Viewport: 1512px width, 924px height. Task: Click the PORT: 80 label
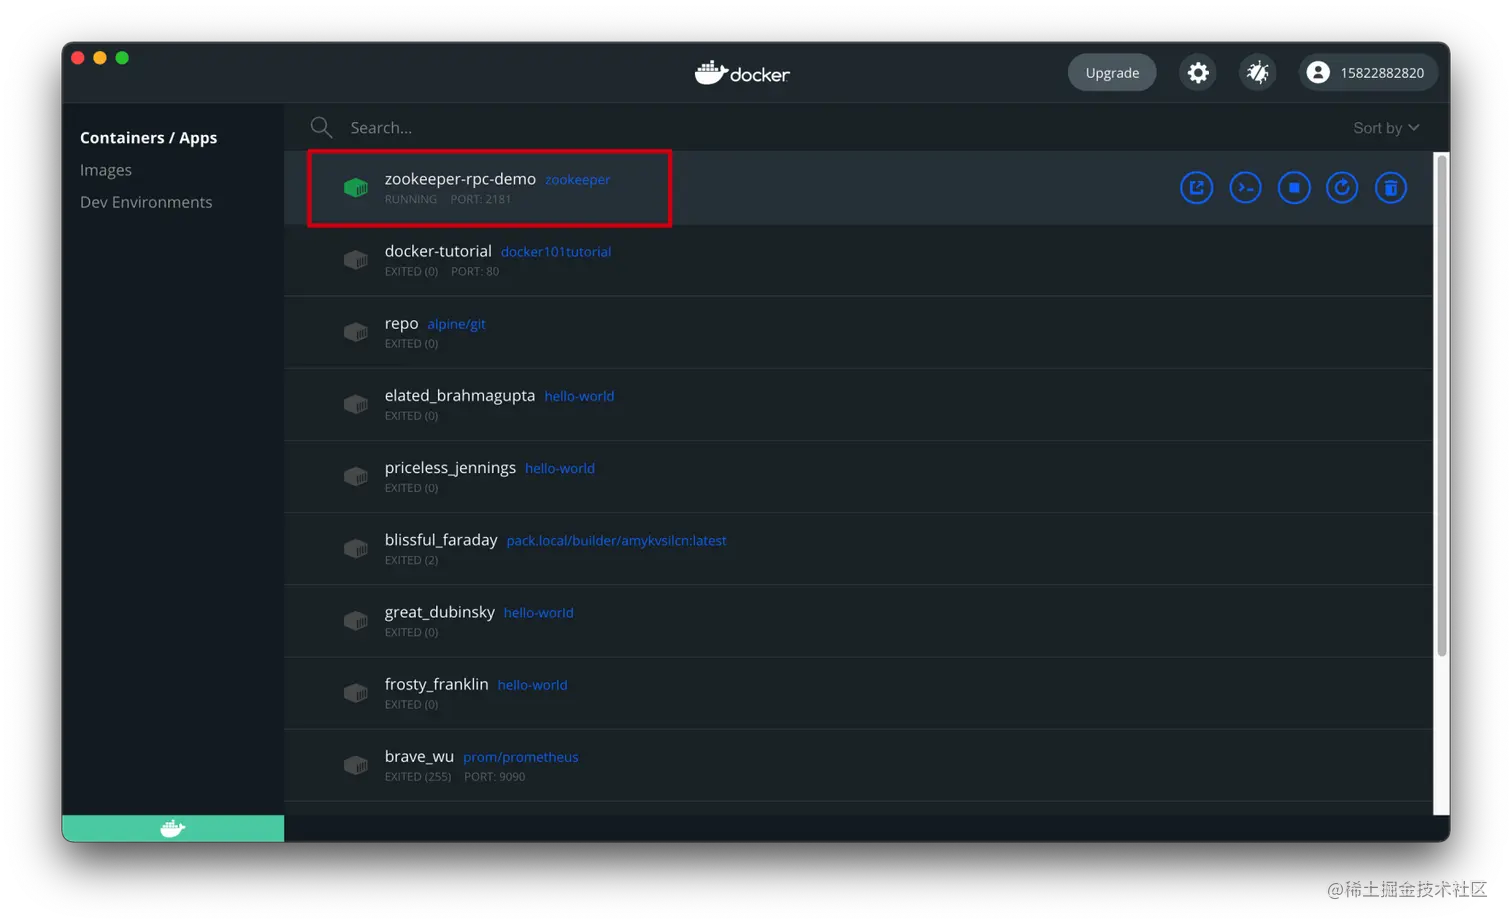pyautogui.click(x=475, y=271)
